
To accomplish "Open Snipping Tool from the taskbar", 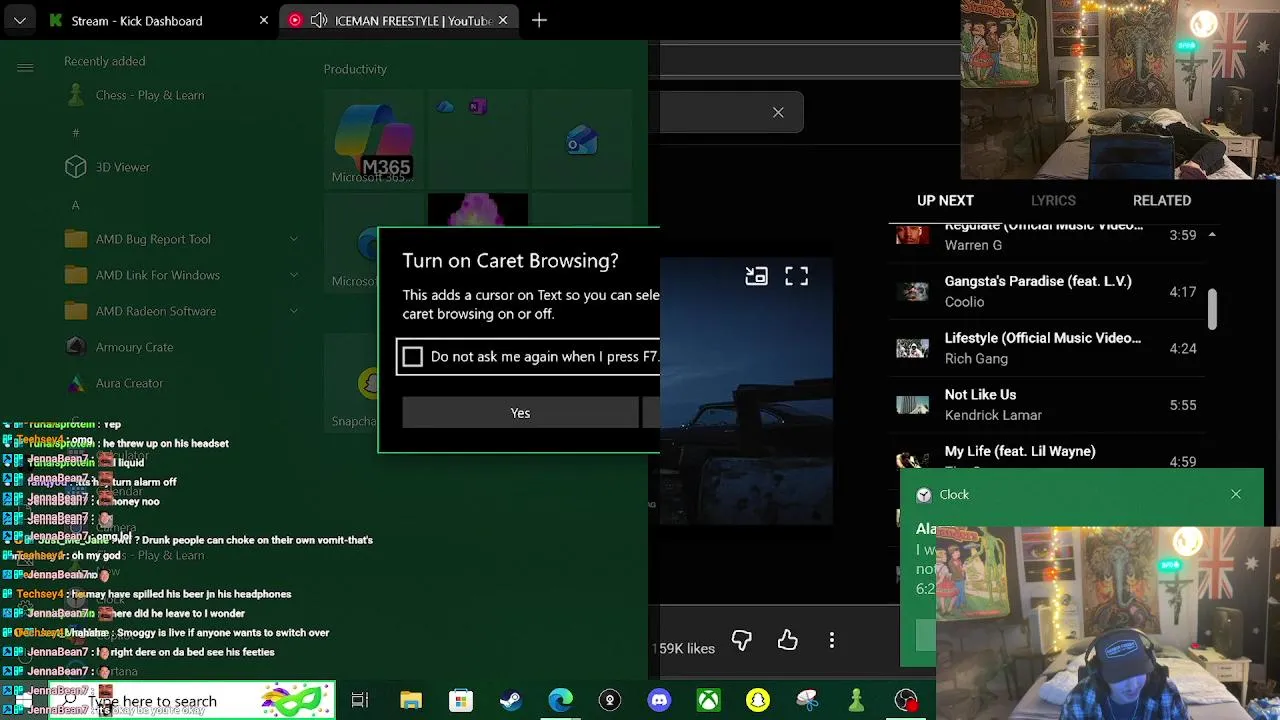I will pos(807,700).
